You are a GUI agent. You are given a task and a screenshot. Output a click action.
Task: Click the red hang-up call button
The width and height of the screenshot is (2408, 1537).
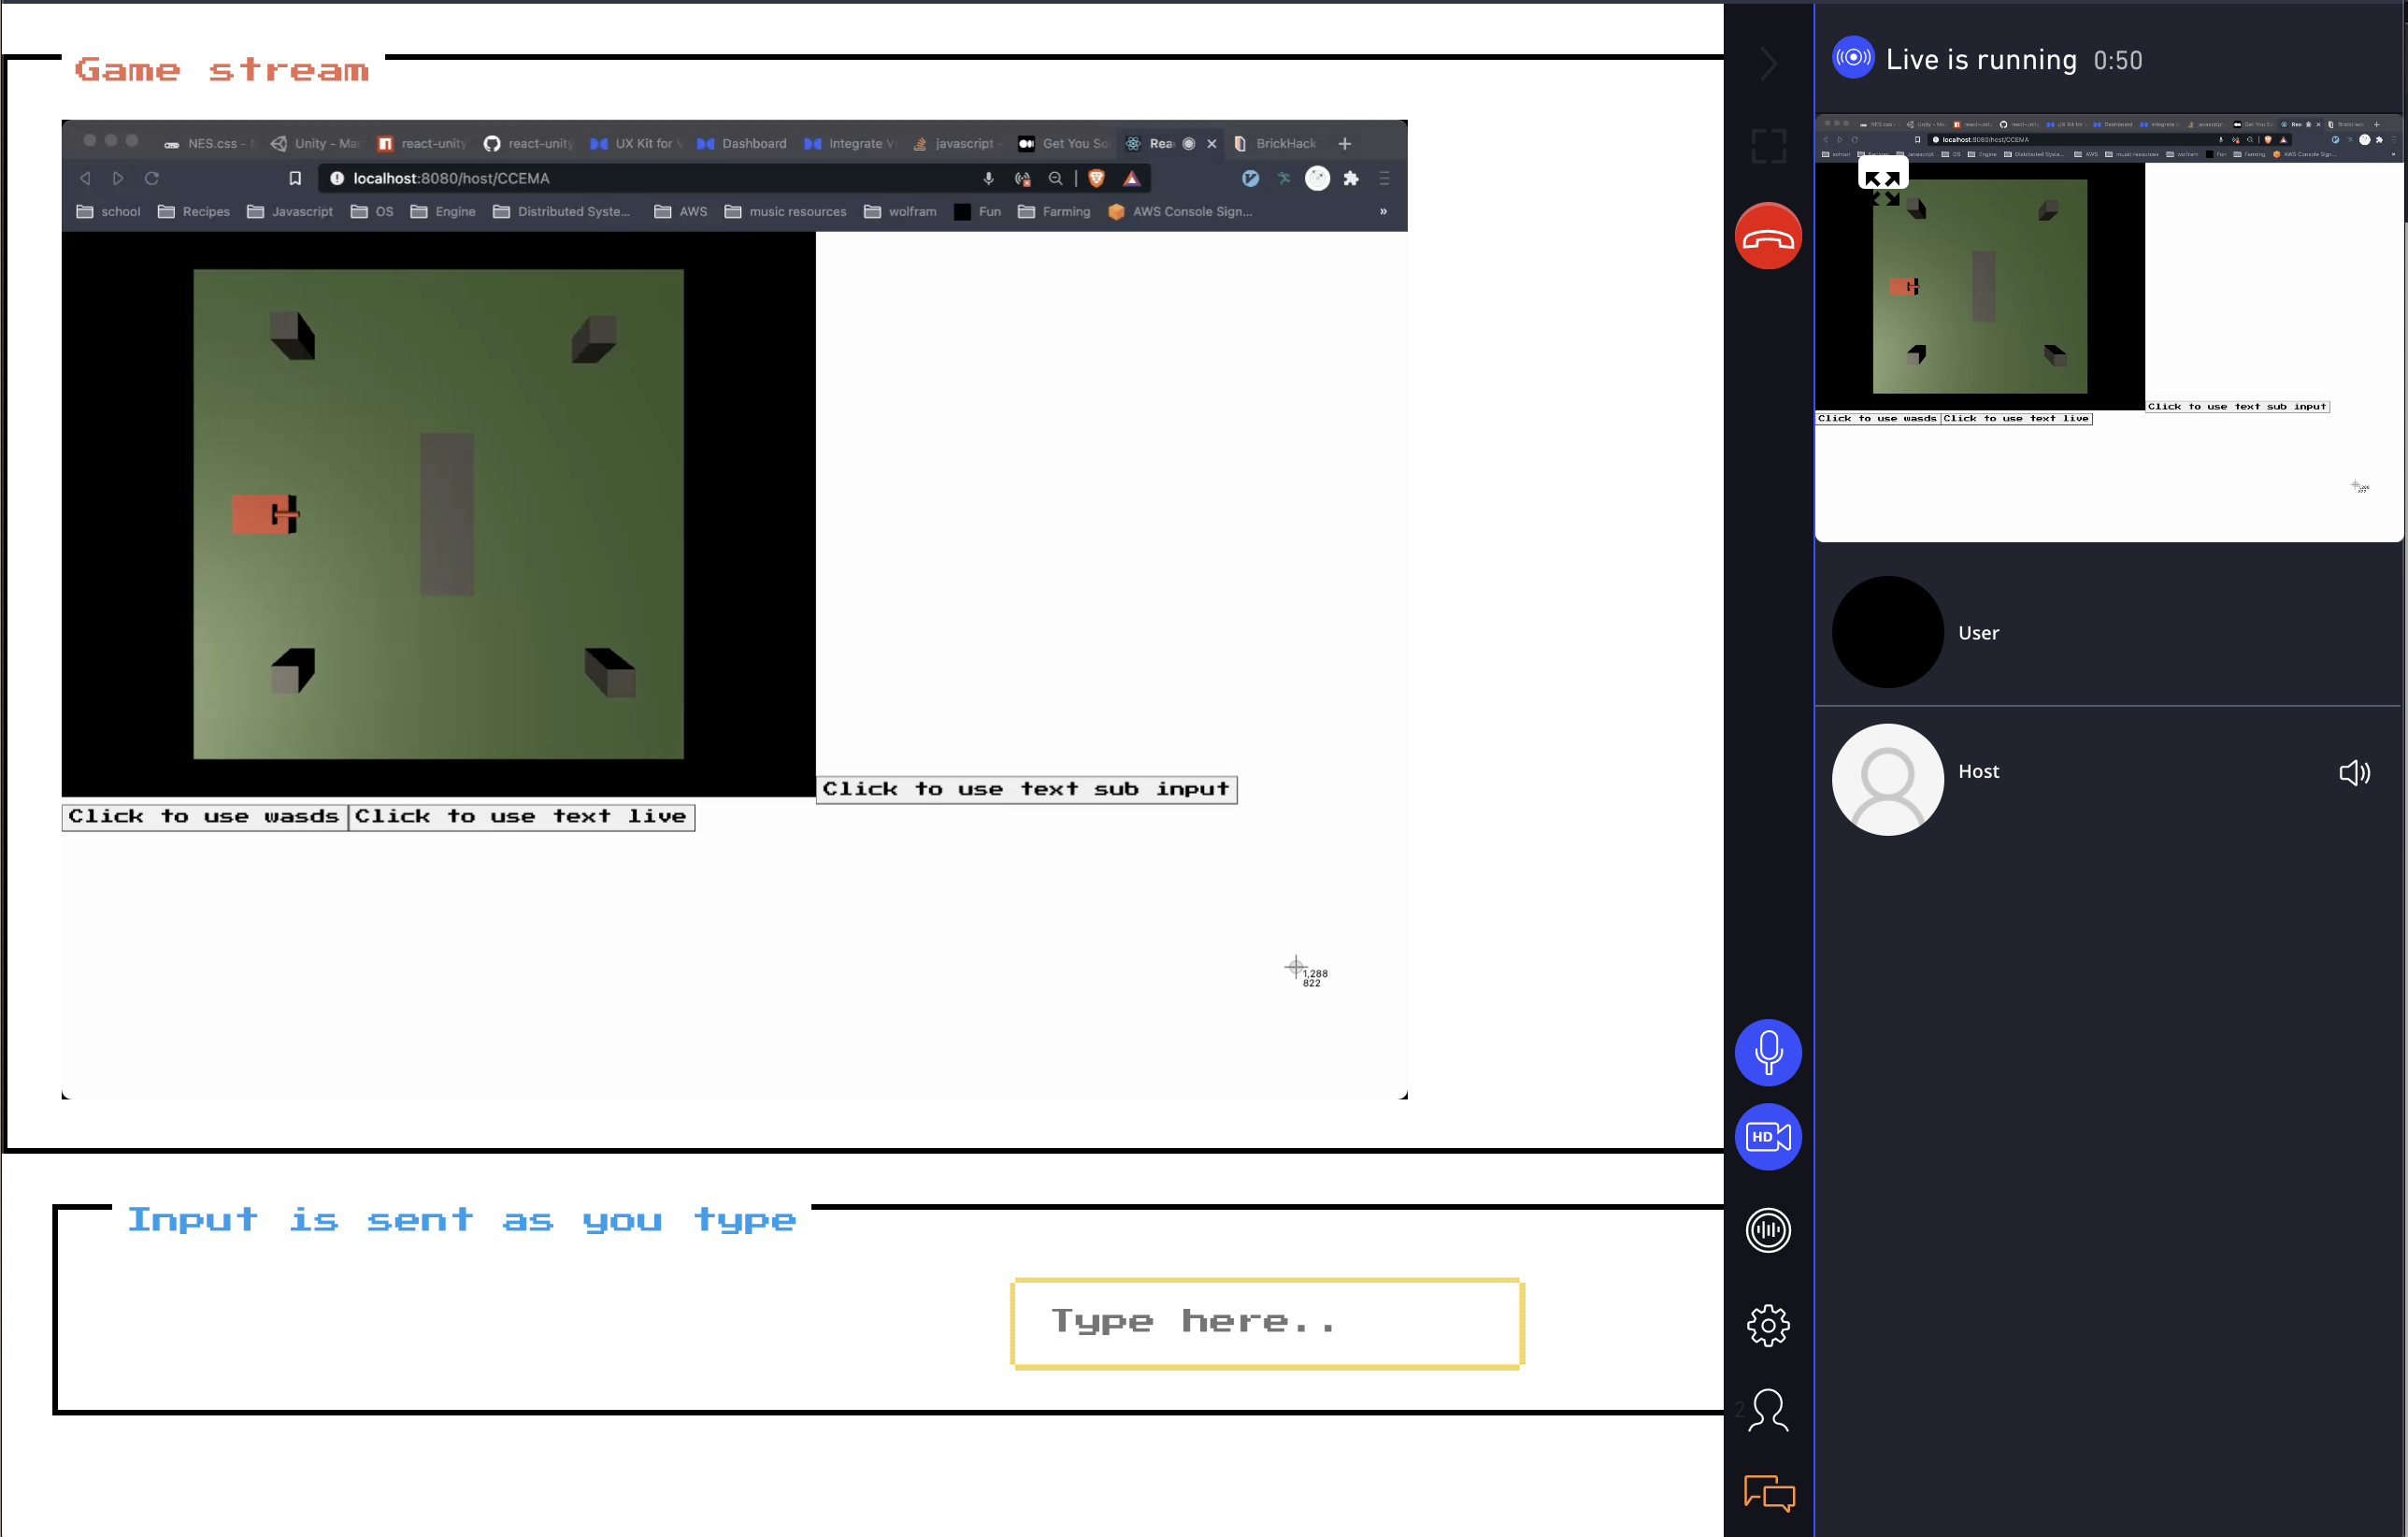click(1767, 237)
